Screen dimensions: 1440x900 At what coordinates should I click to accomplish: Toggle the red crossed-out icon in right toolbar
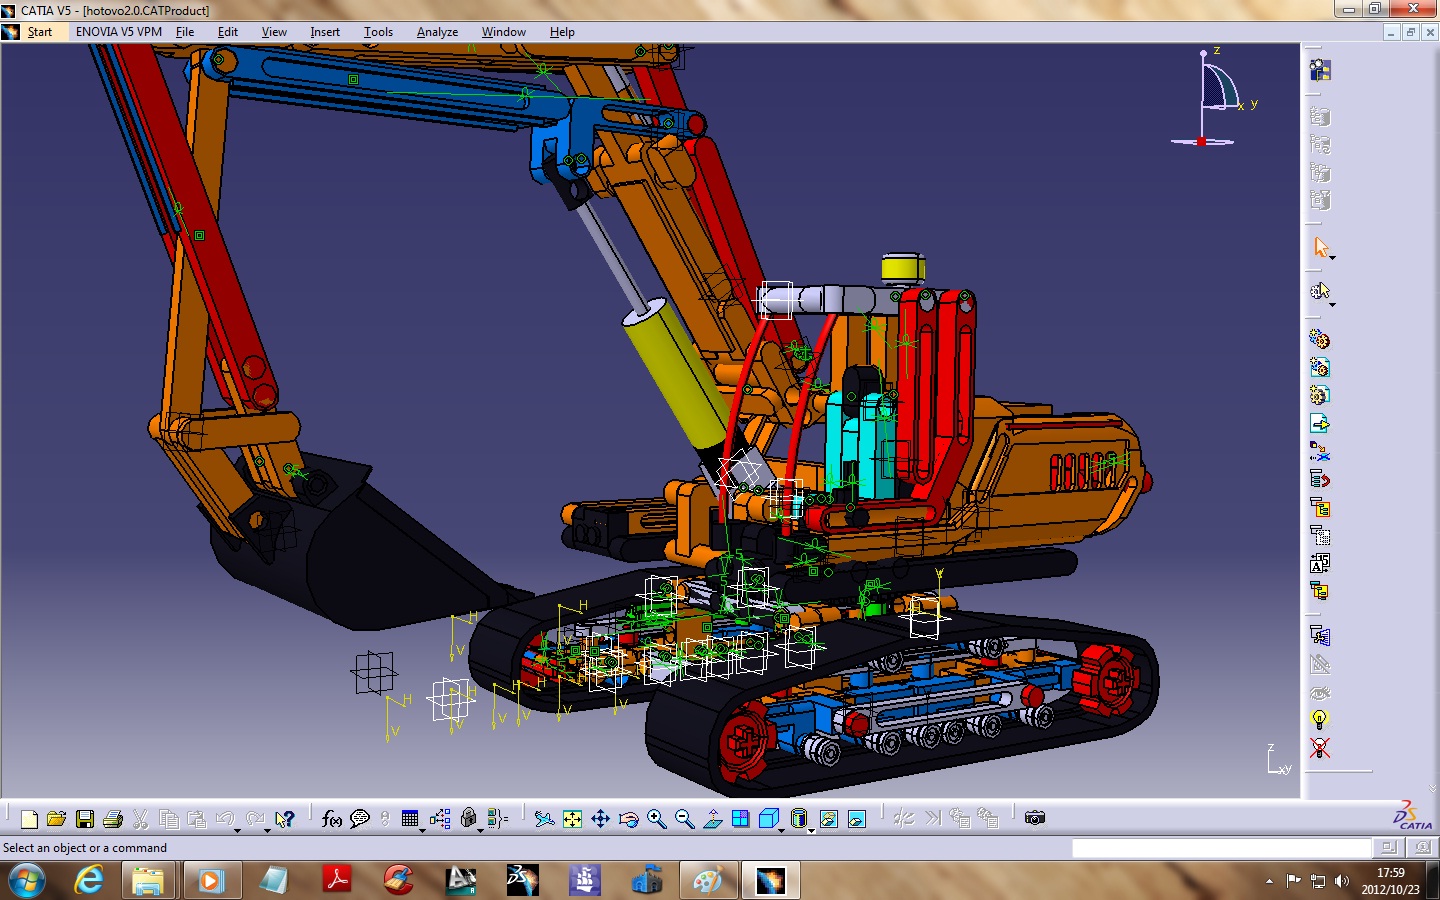(x=1320, y=748)
